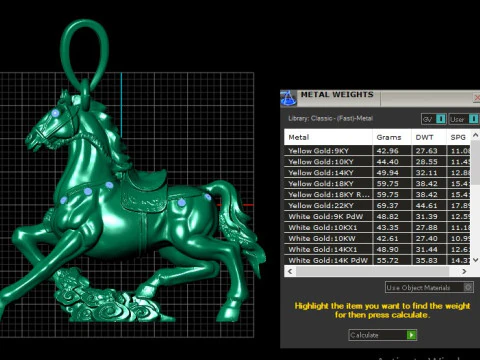Image resolution: width=480 pixels, height=360 pixels.
Task: Click the green arrow on Calculate
Action: [x=411, y=335]
